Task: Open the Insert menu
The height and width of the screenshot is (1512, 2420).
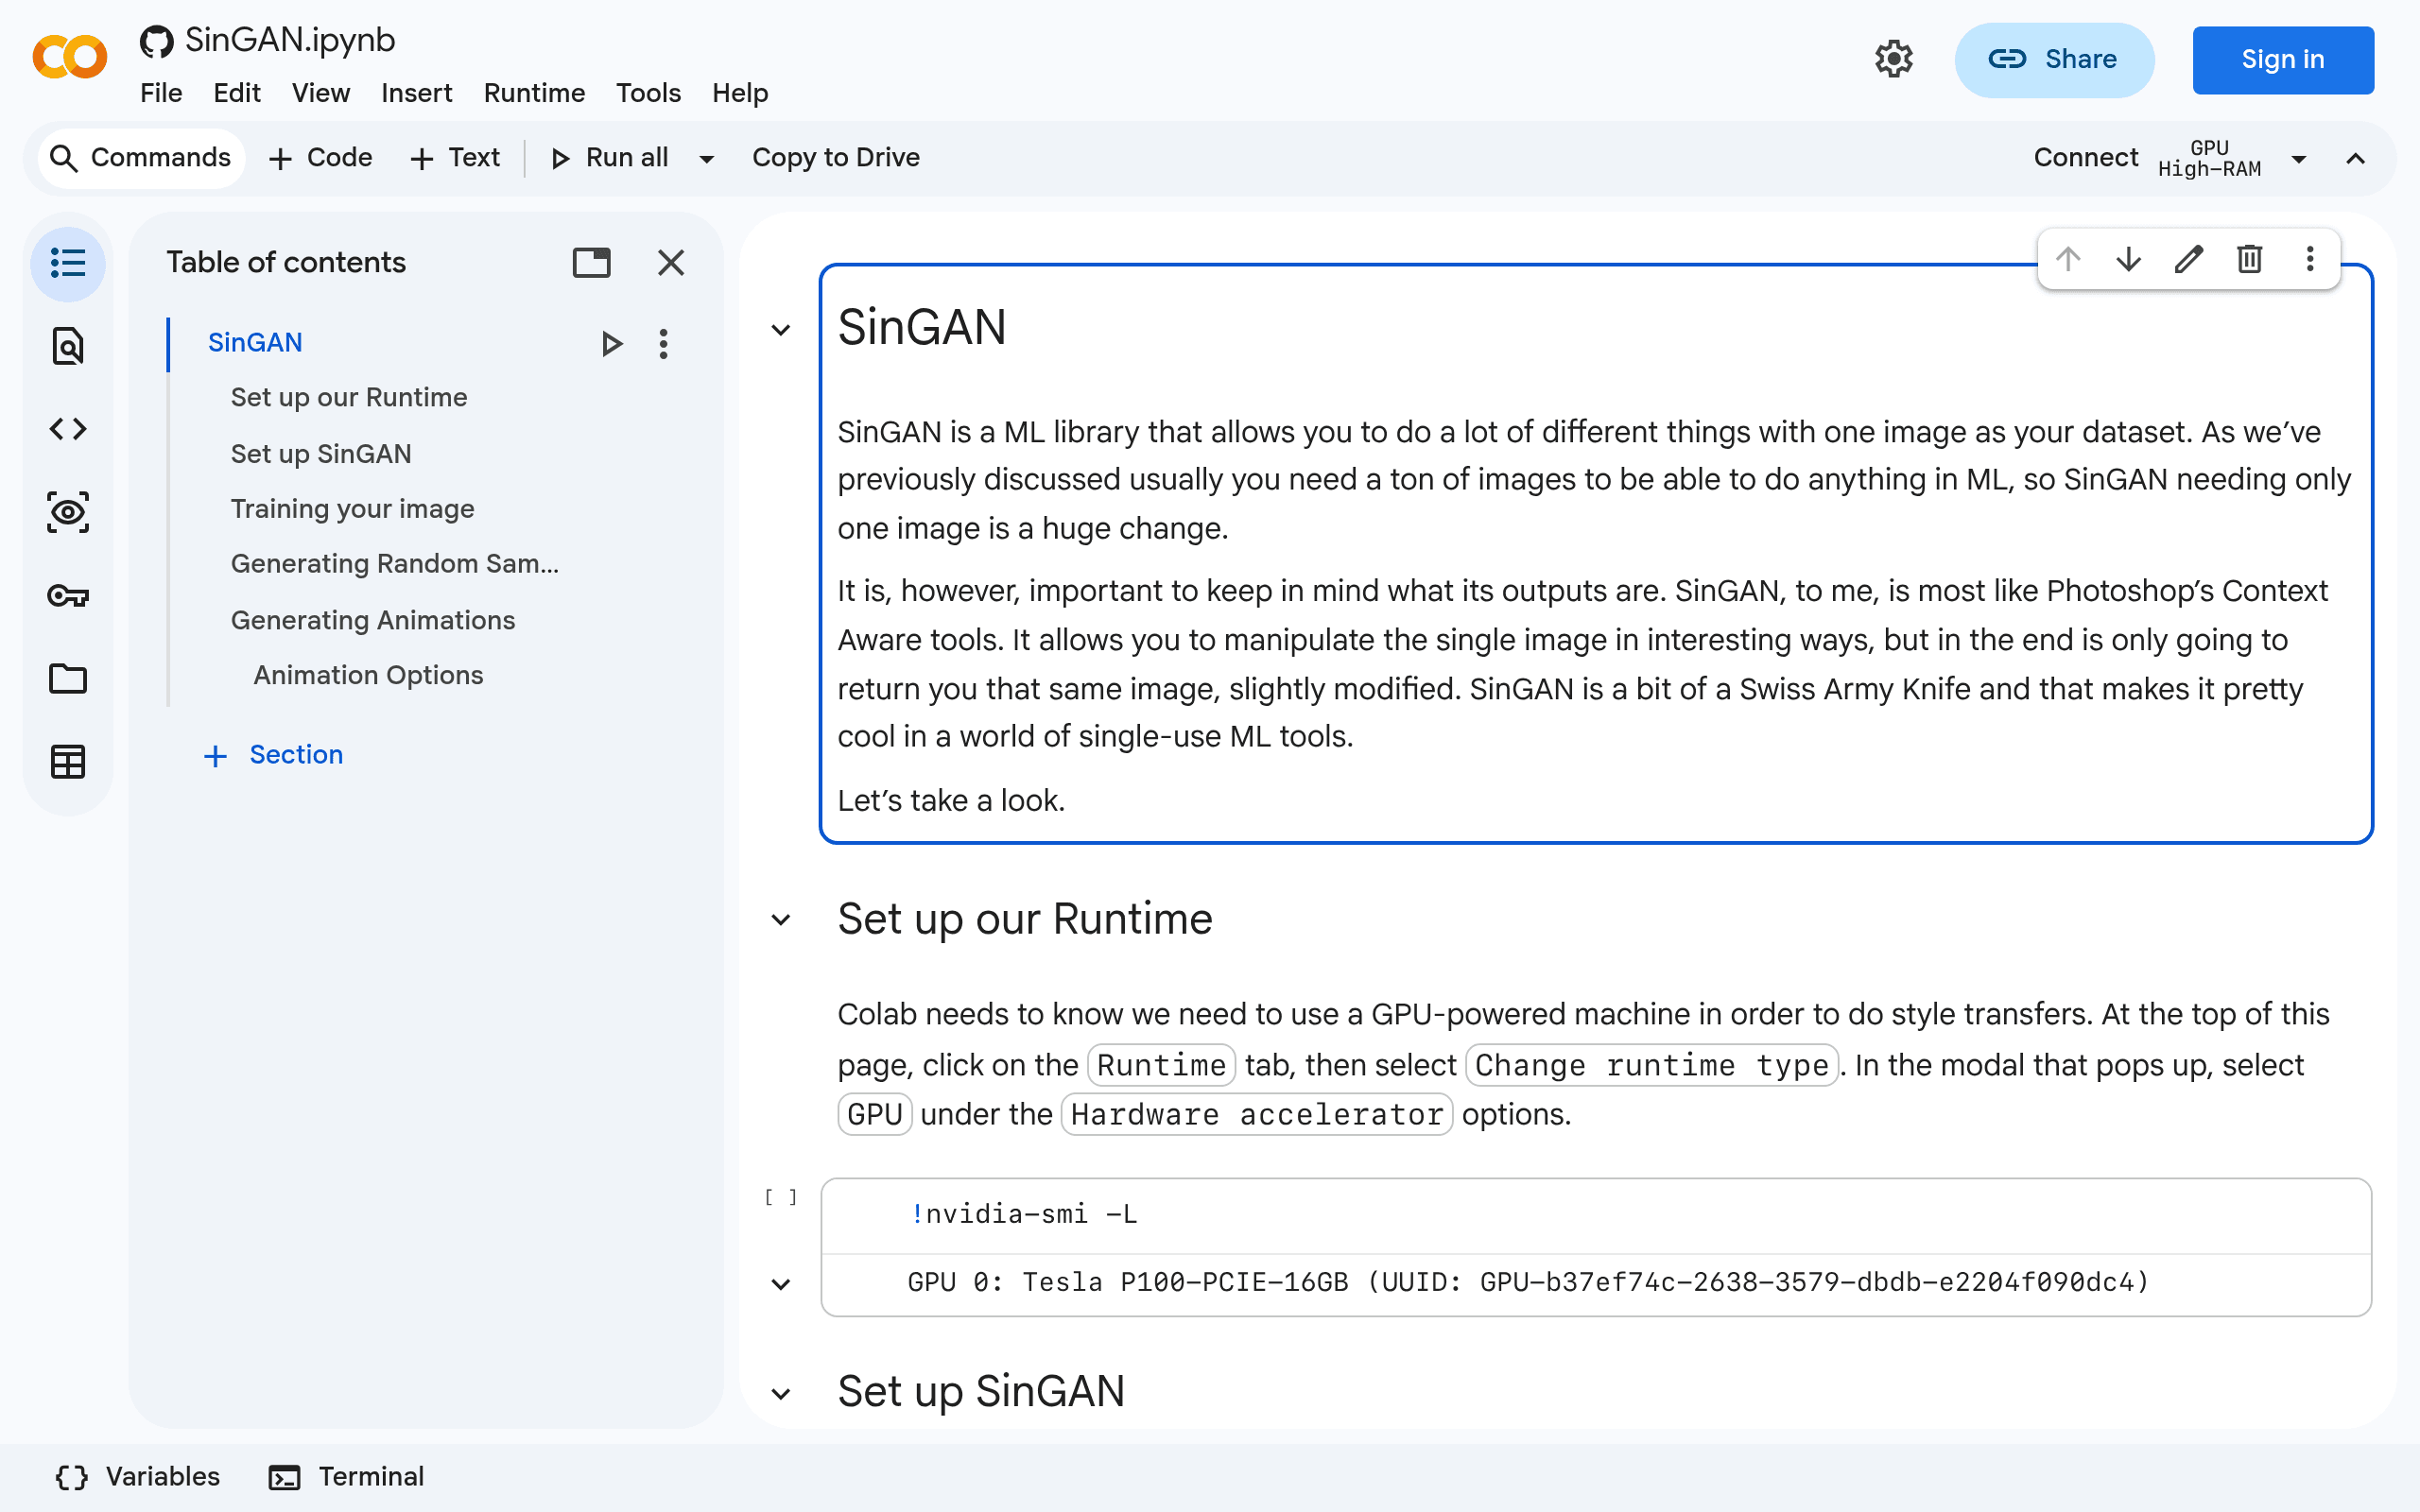Action: pos(416,93)
